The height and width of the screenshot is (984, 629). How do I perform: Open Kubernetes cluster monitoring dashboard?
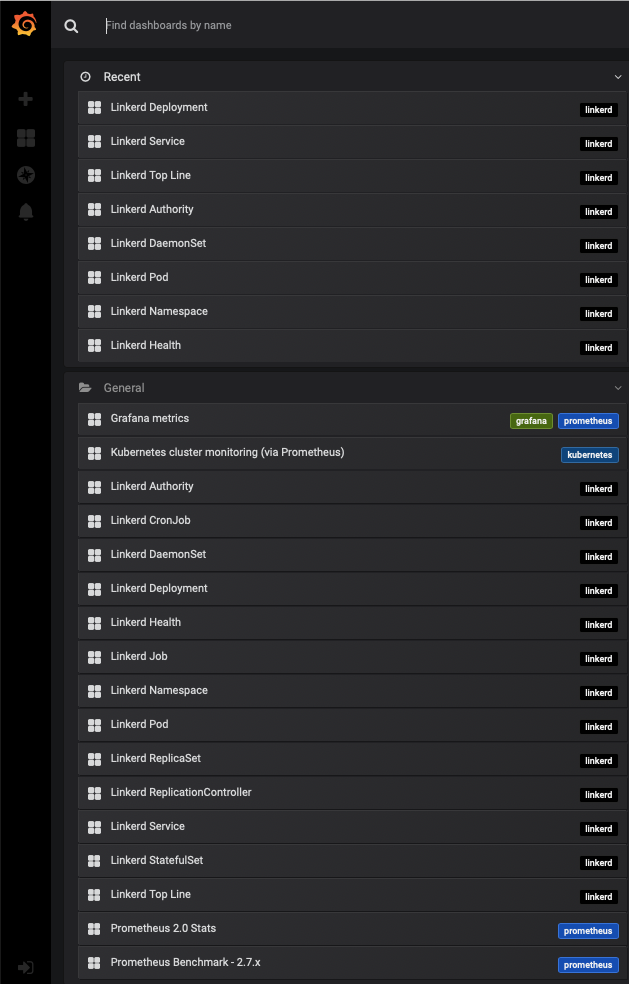coord(352,452)
